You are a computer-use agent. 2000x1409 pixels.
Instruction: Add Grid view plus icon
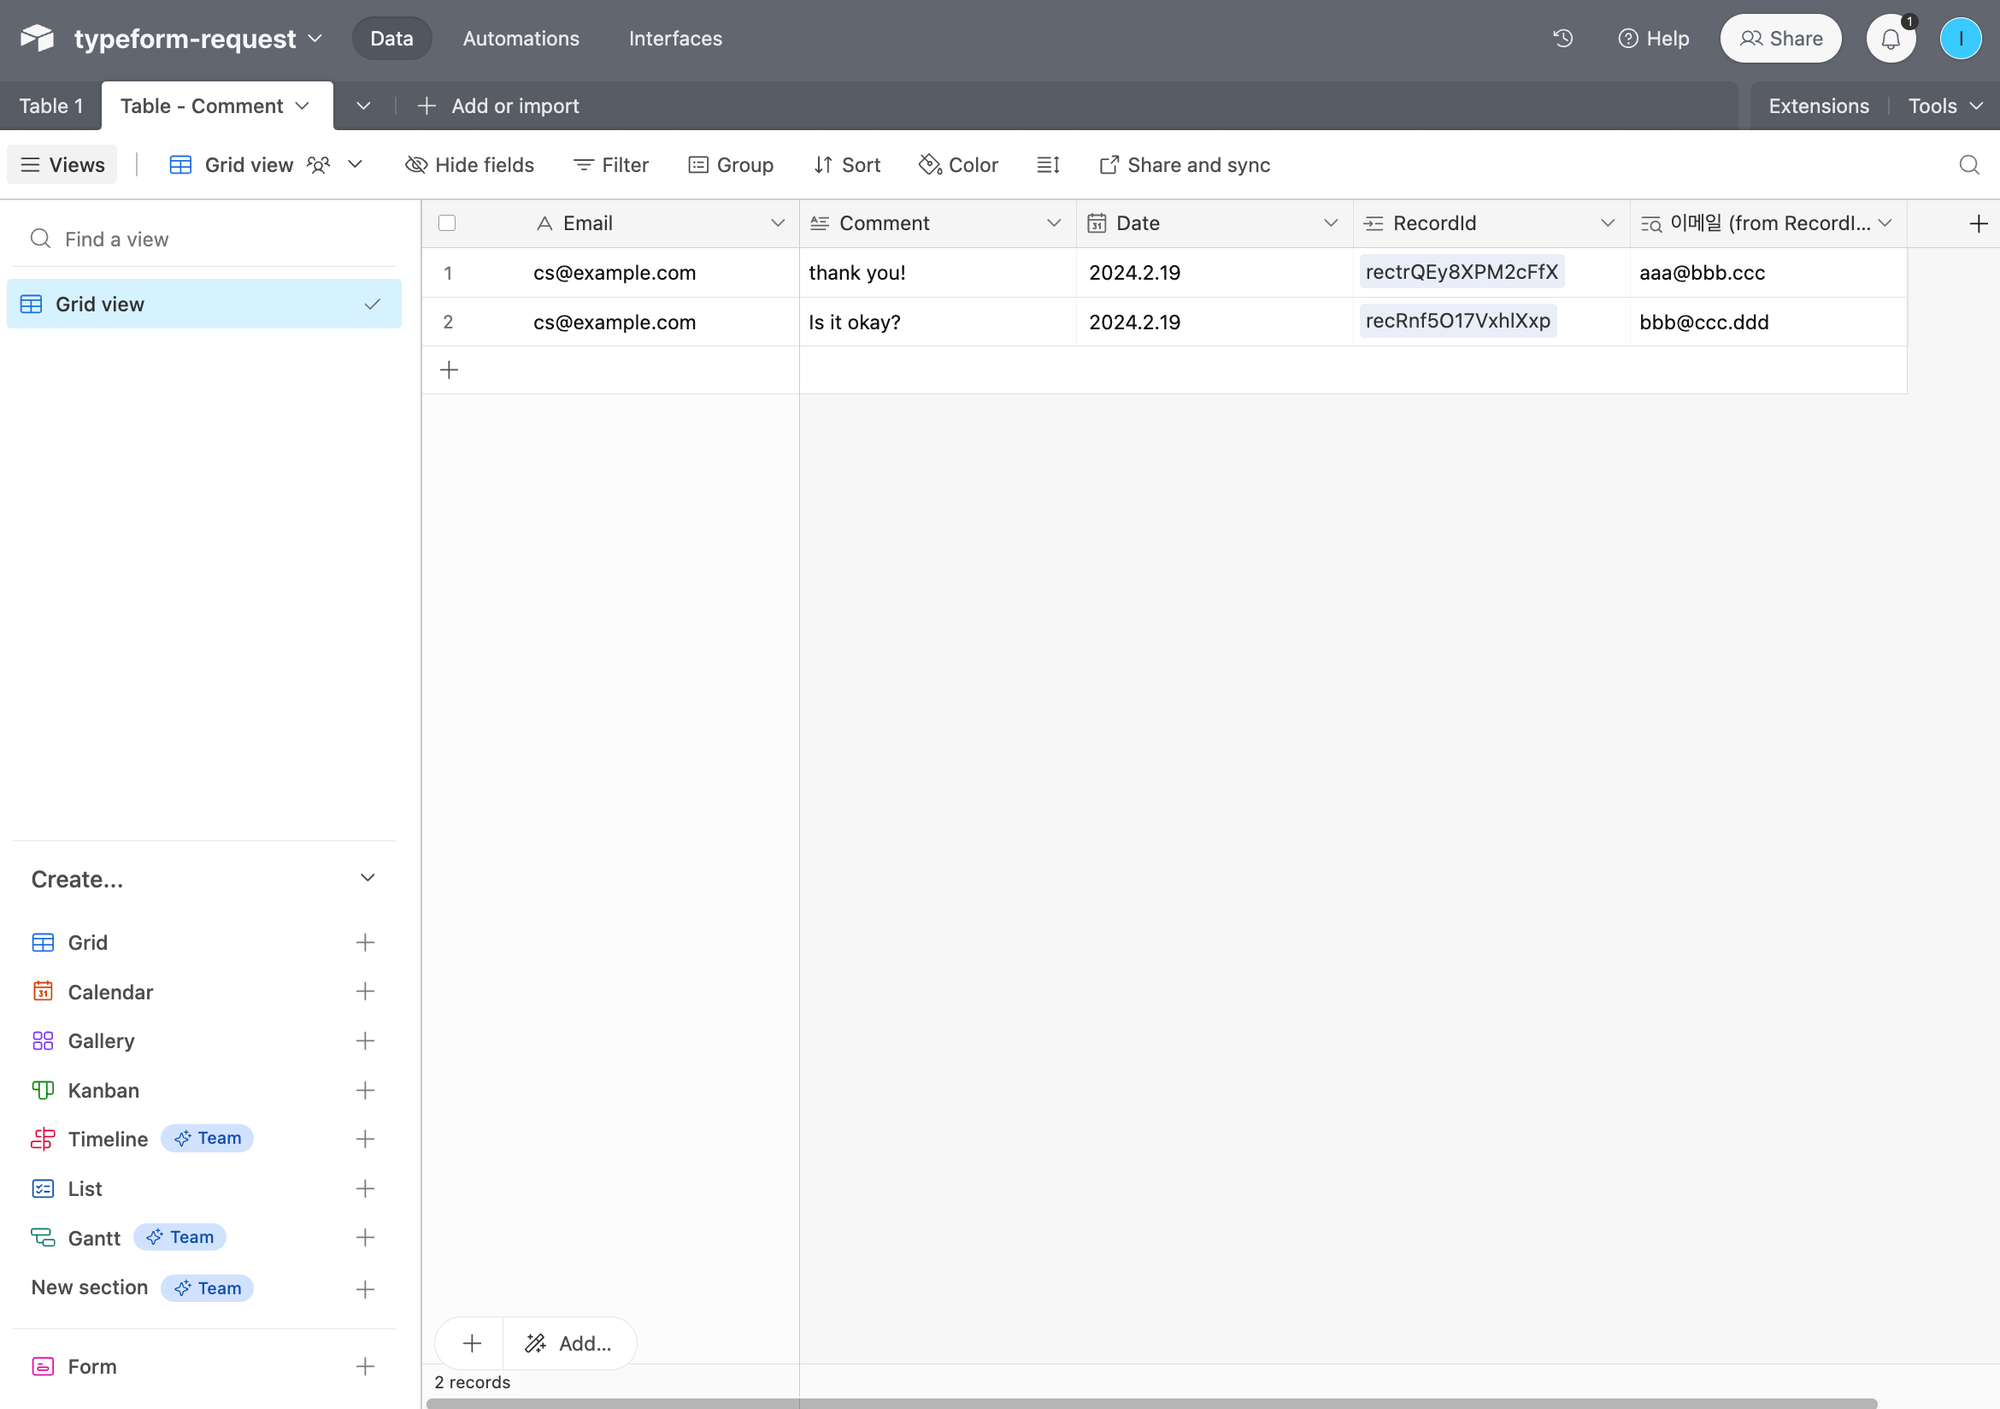pos(365,942)
